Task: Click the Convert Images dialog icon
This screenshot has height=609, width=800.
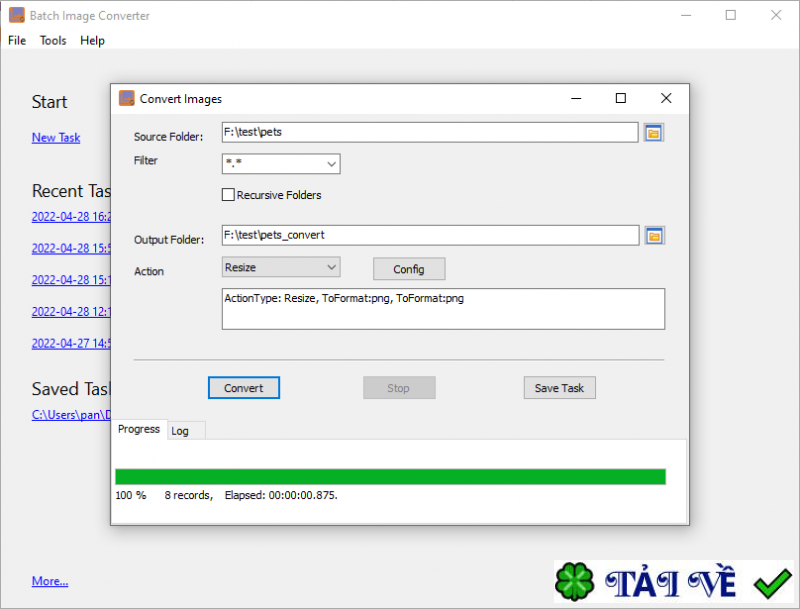Action: [126, 98]
